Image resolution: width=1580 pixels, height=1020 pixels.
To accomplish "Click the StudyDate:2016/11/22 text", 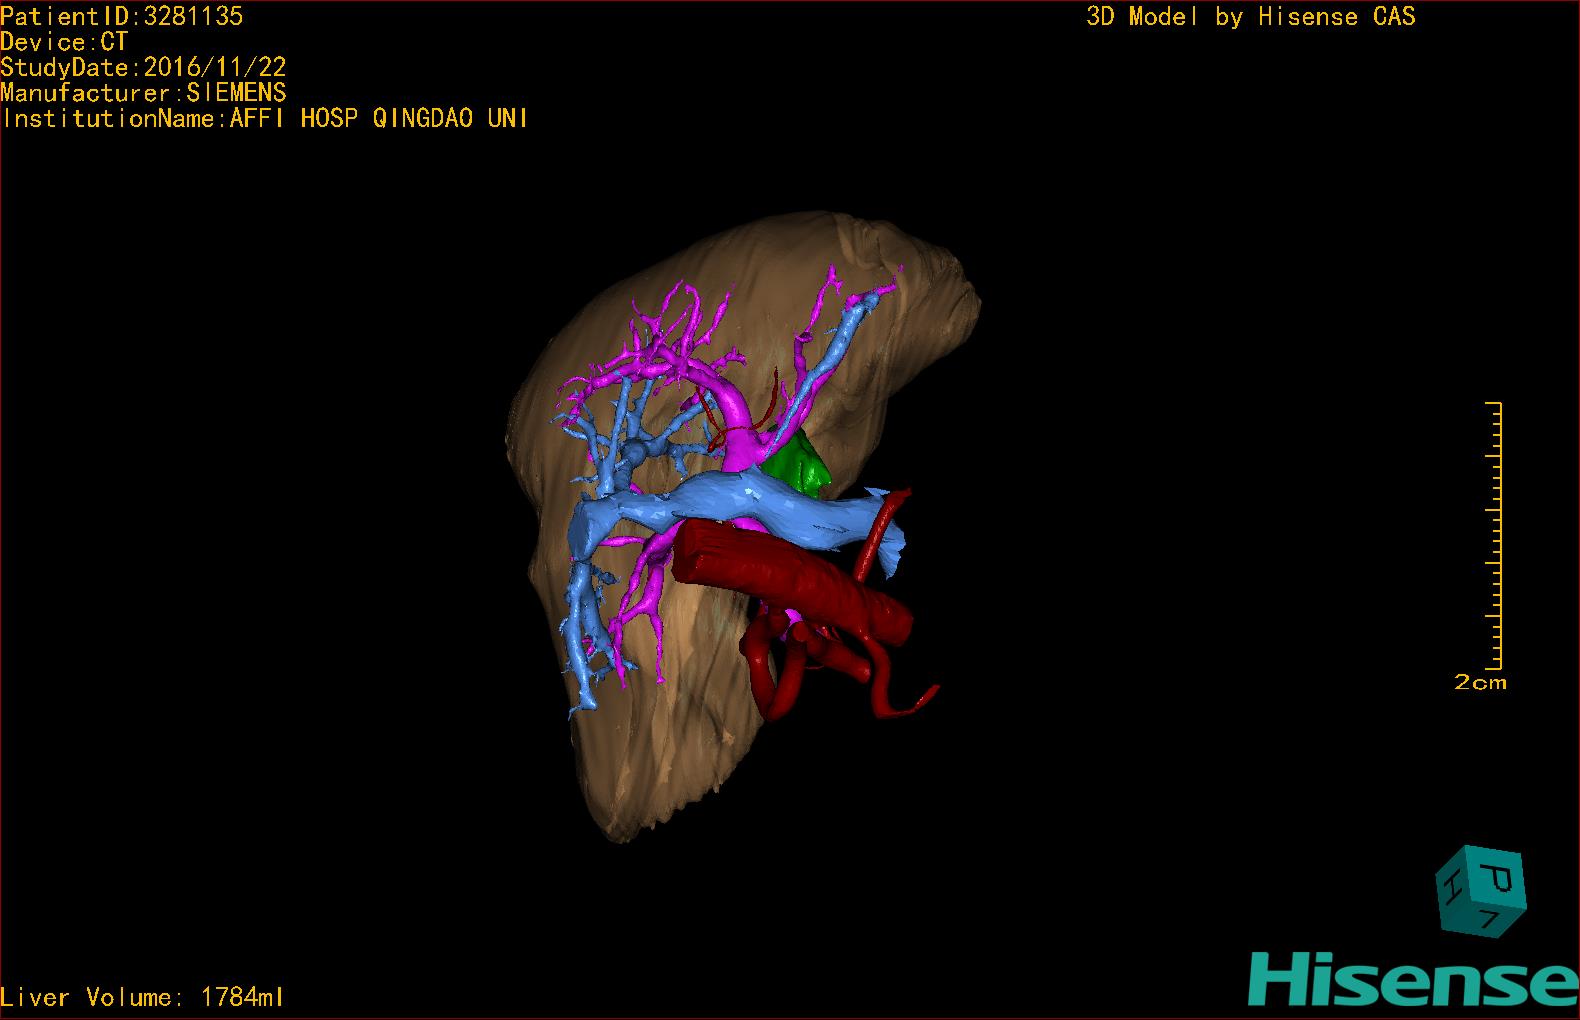I will pos(143,67).
